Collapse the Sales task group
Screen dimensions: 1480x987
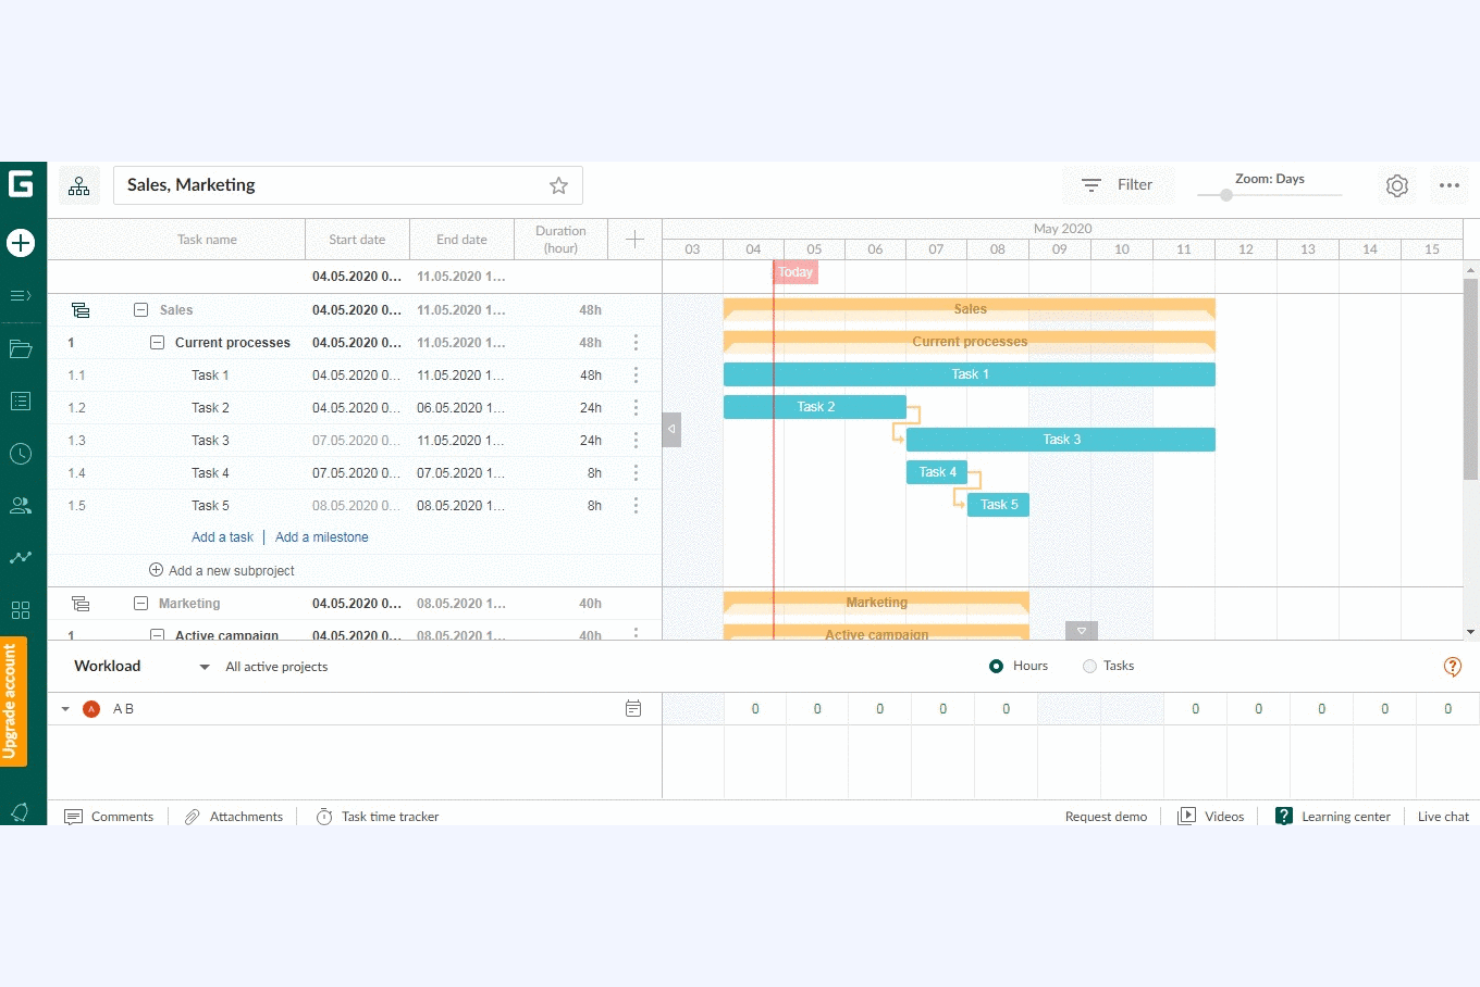tap(140, 309)
